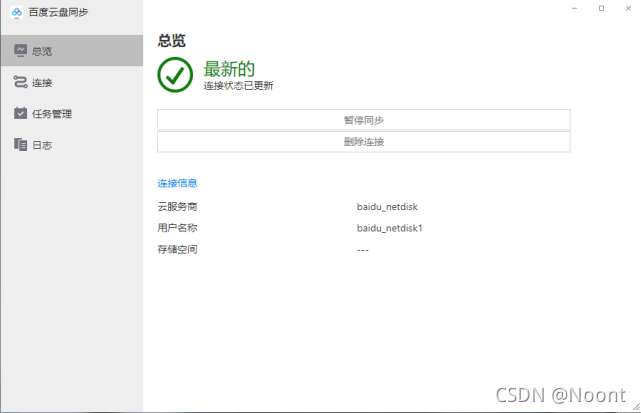Pause syncing with the 暂停同步 button

[364, 120]
